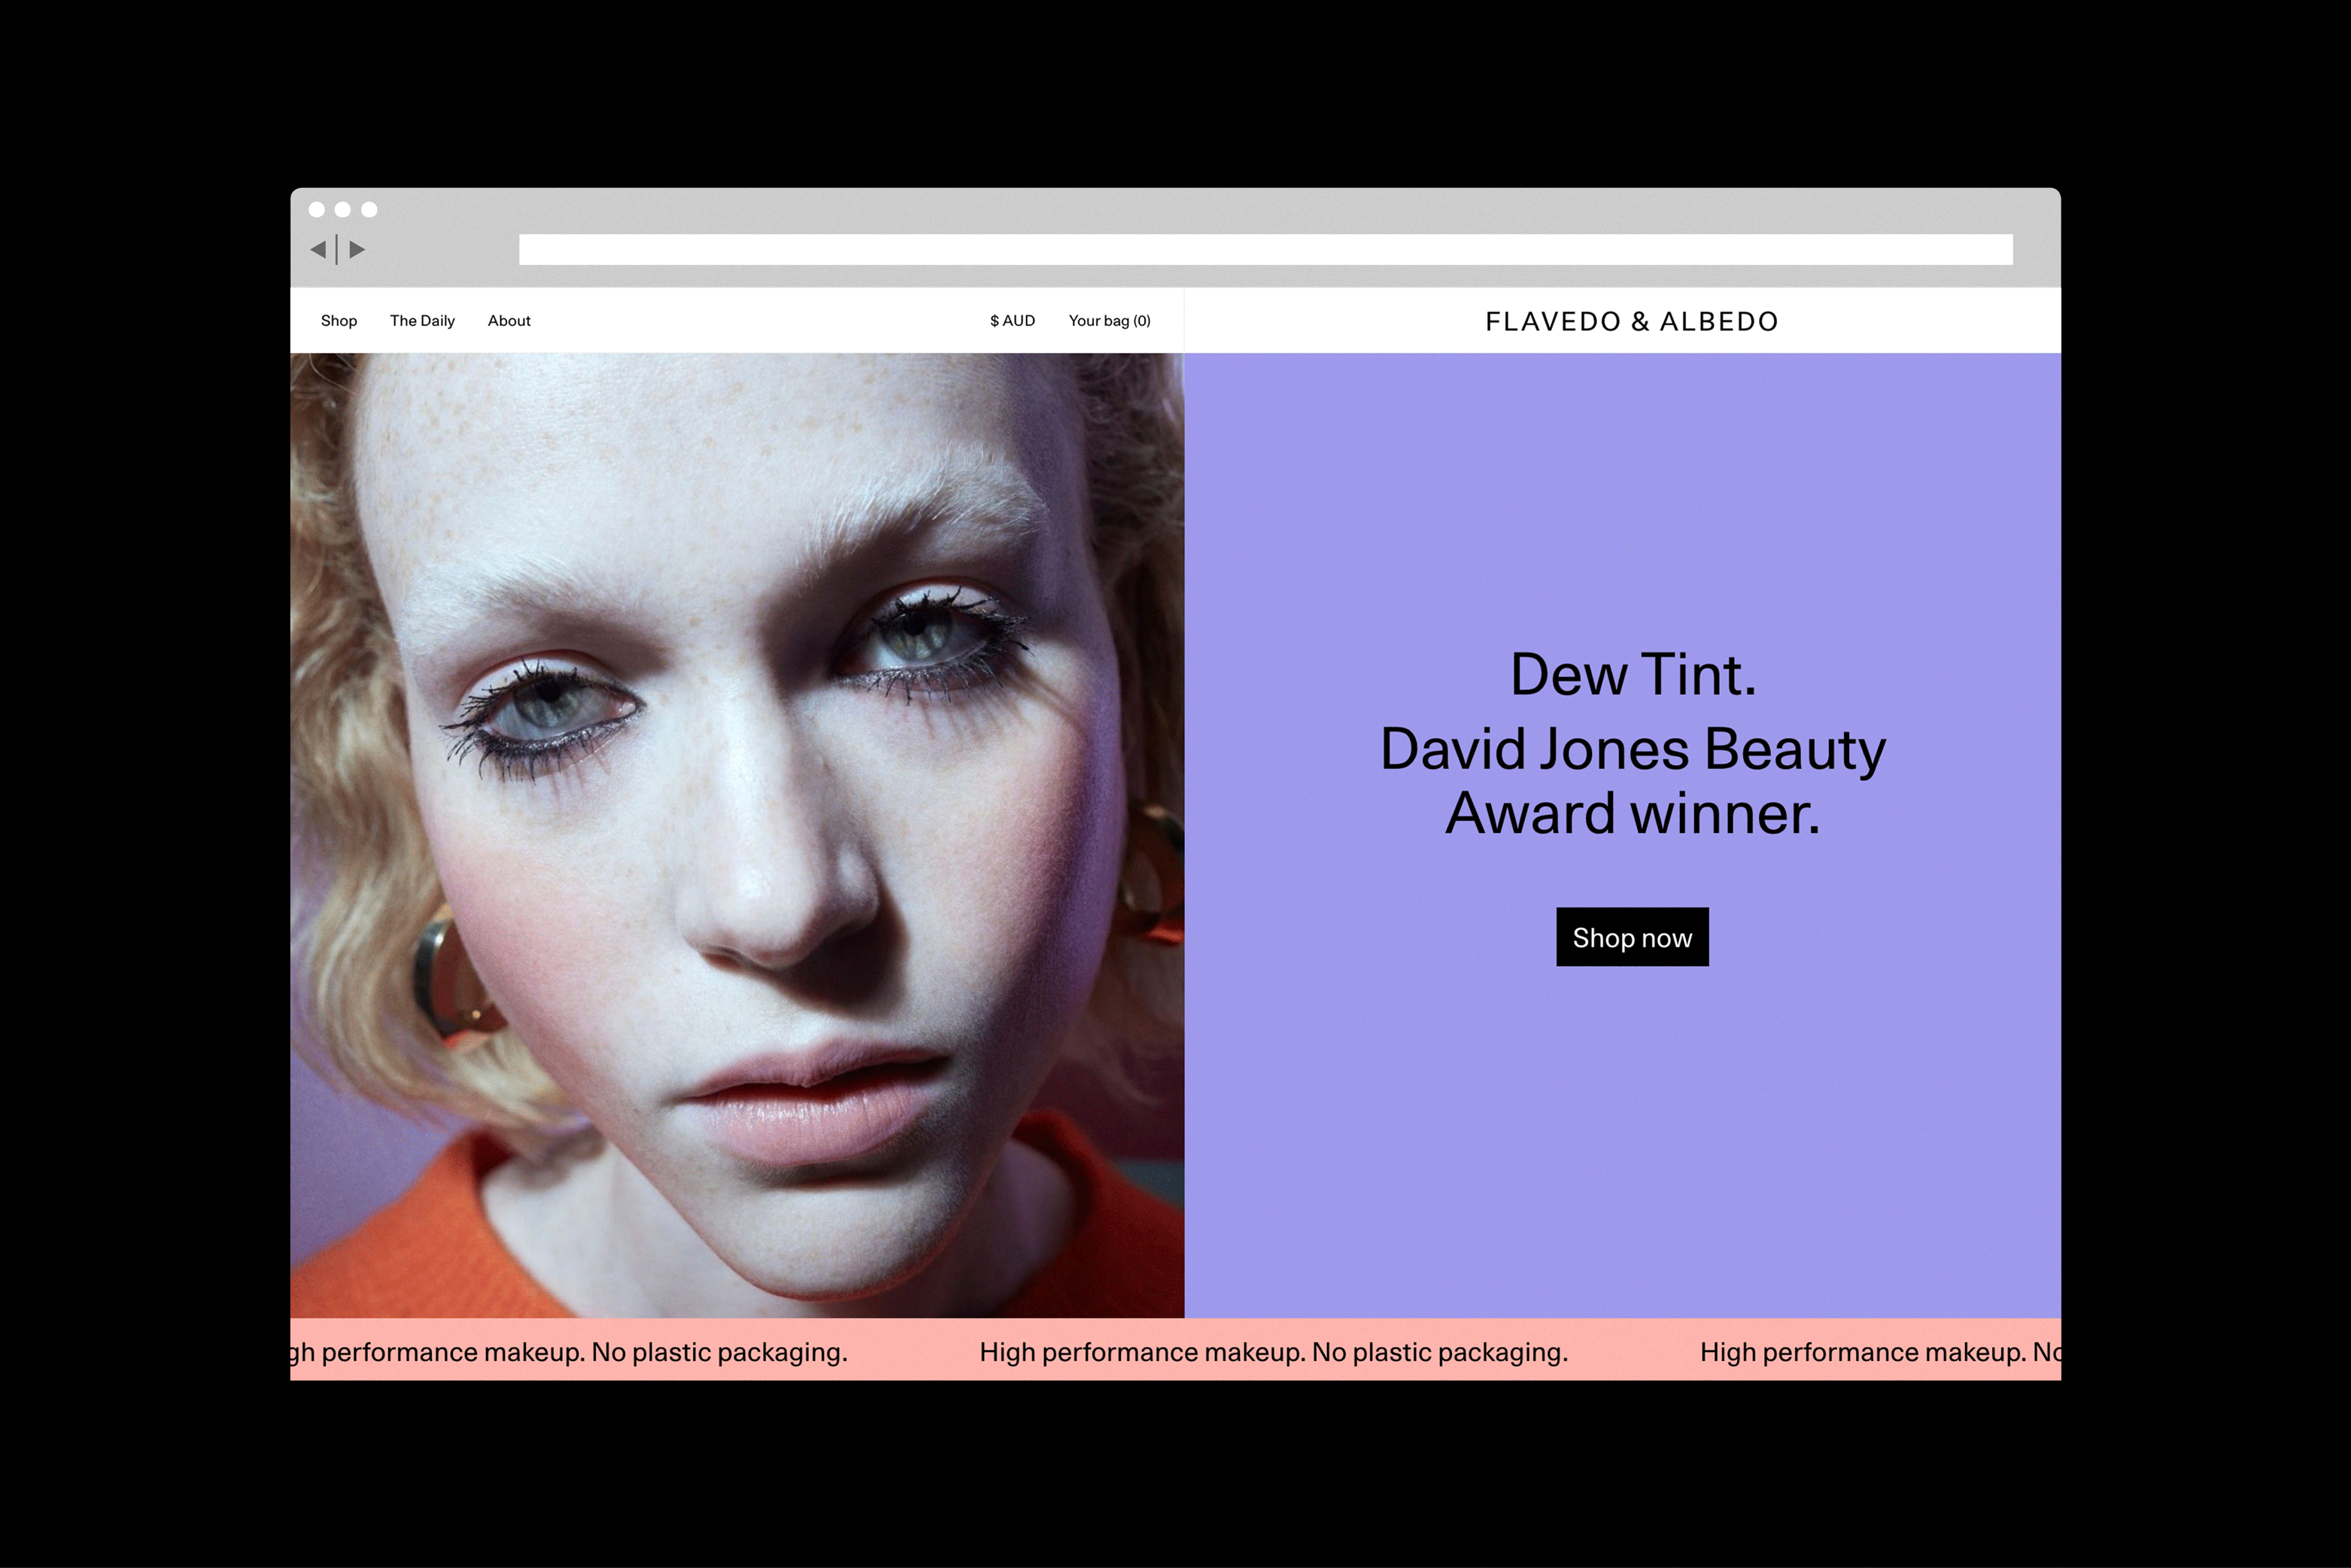Click the divider between back and forward arrows
Image resolution: width=2351 pixels, height=1568 pixels.
click(x=337, y=249)
